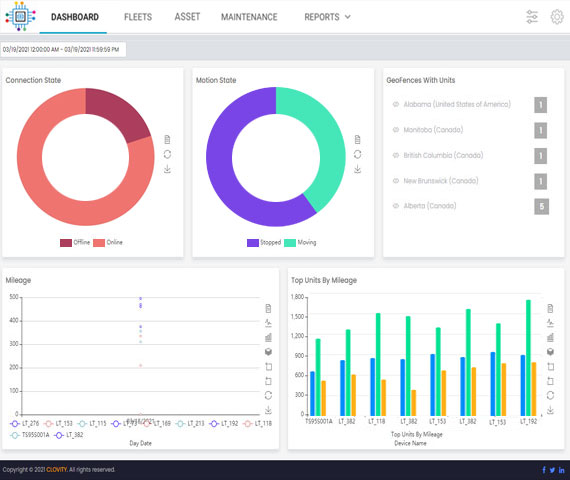The width and height of the screenshot is (570, 480).
Task: Open data view icon on Connection State chart
Action: tap(167, 140)
